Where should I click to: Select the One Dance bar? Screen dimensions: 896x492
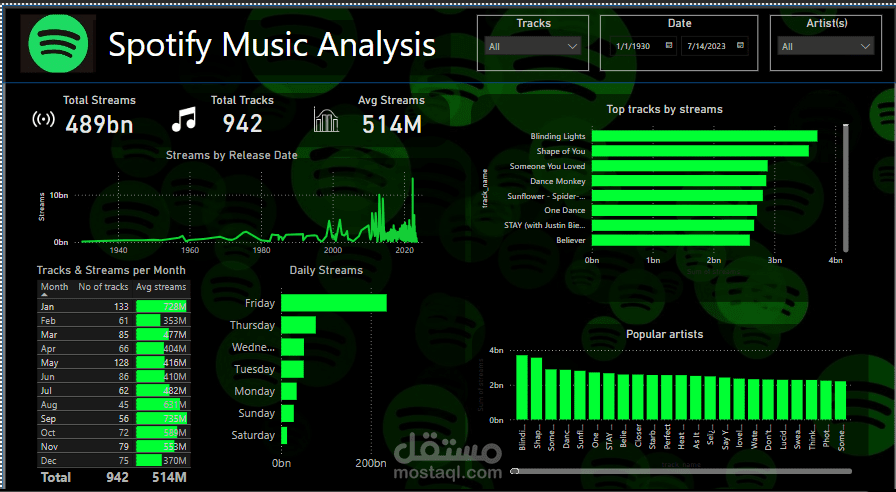674,210
